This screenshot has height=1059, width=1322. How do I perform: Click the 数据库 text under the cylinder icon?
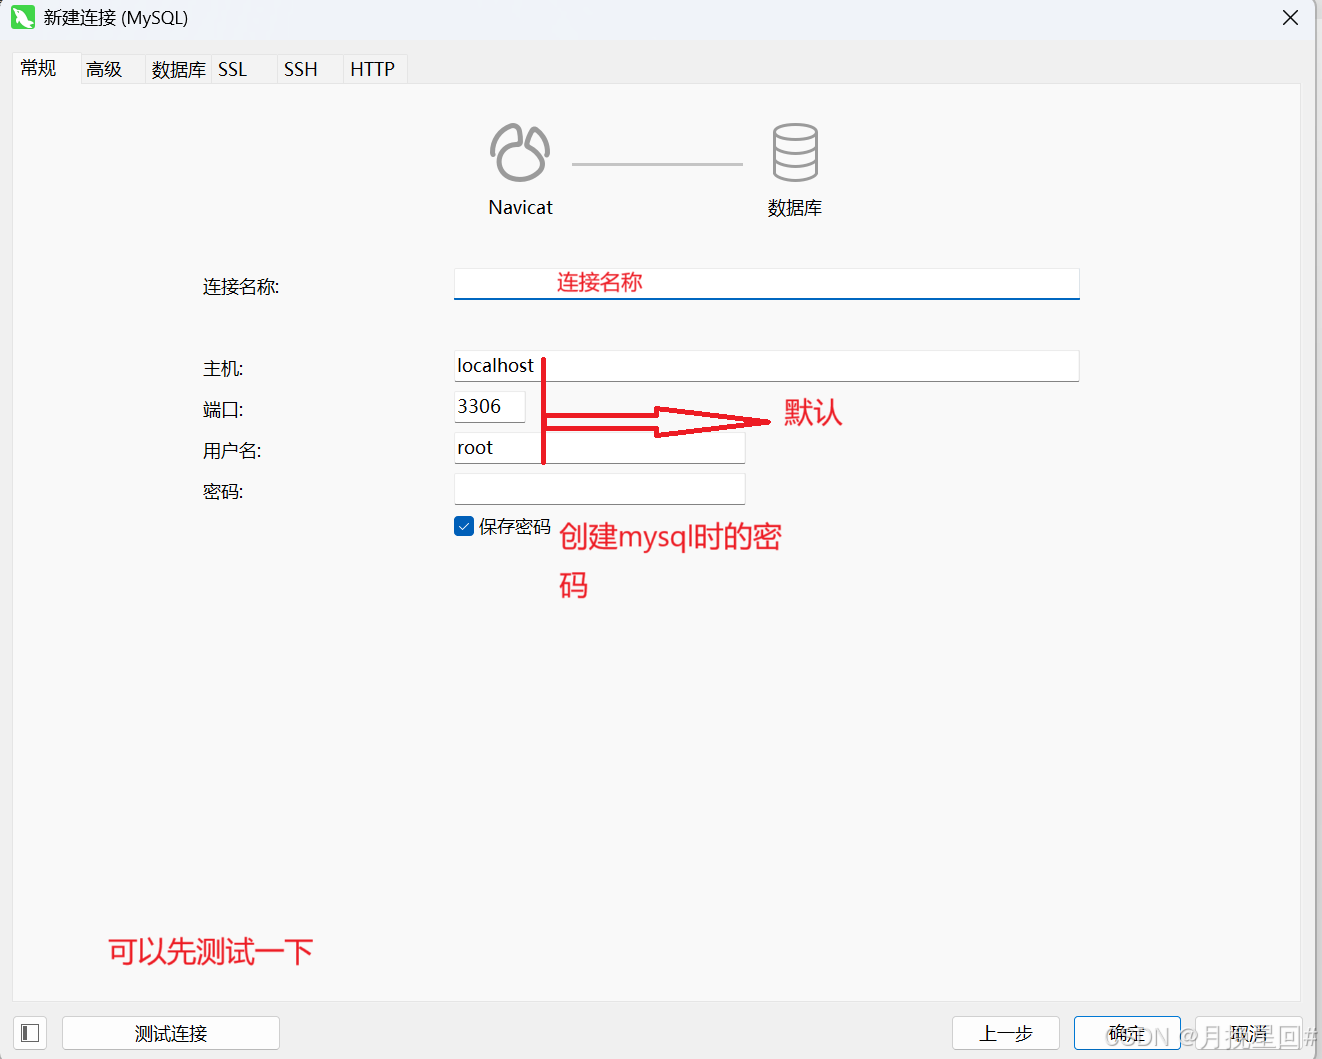point(795,208)
